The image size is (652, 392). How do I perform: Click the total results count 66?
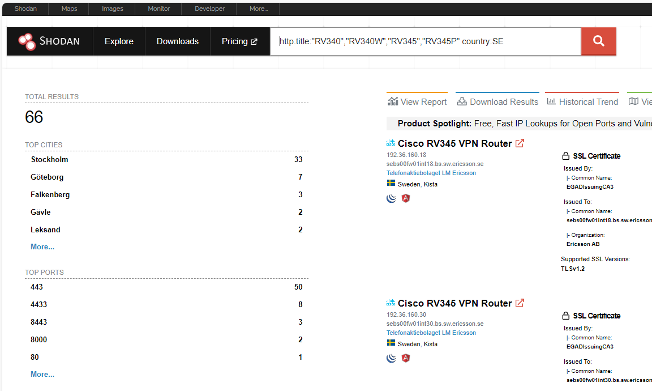coord(34,117)
